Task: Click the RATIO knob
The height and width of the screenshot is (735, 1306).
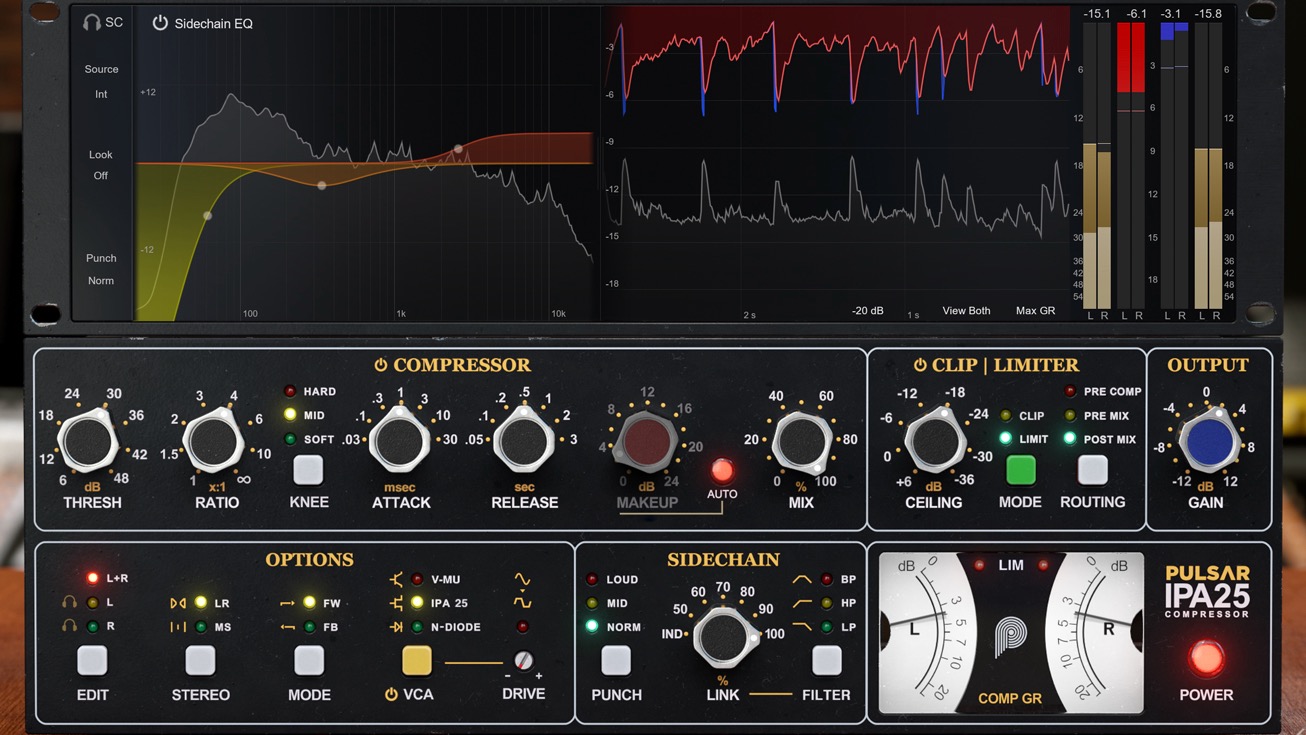Action: pyautogui.click(x=213, y=440)
